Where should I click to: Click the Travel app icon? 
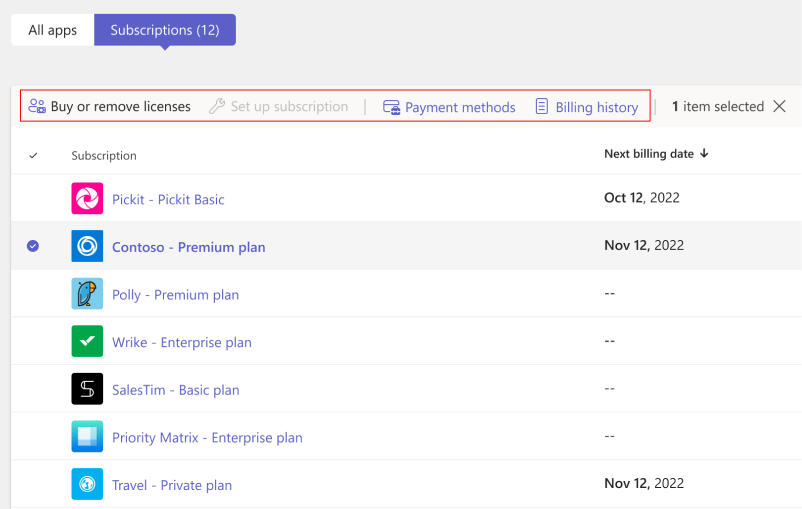tap(87, 485)
